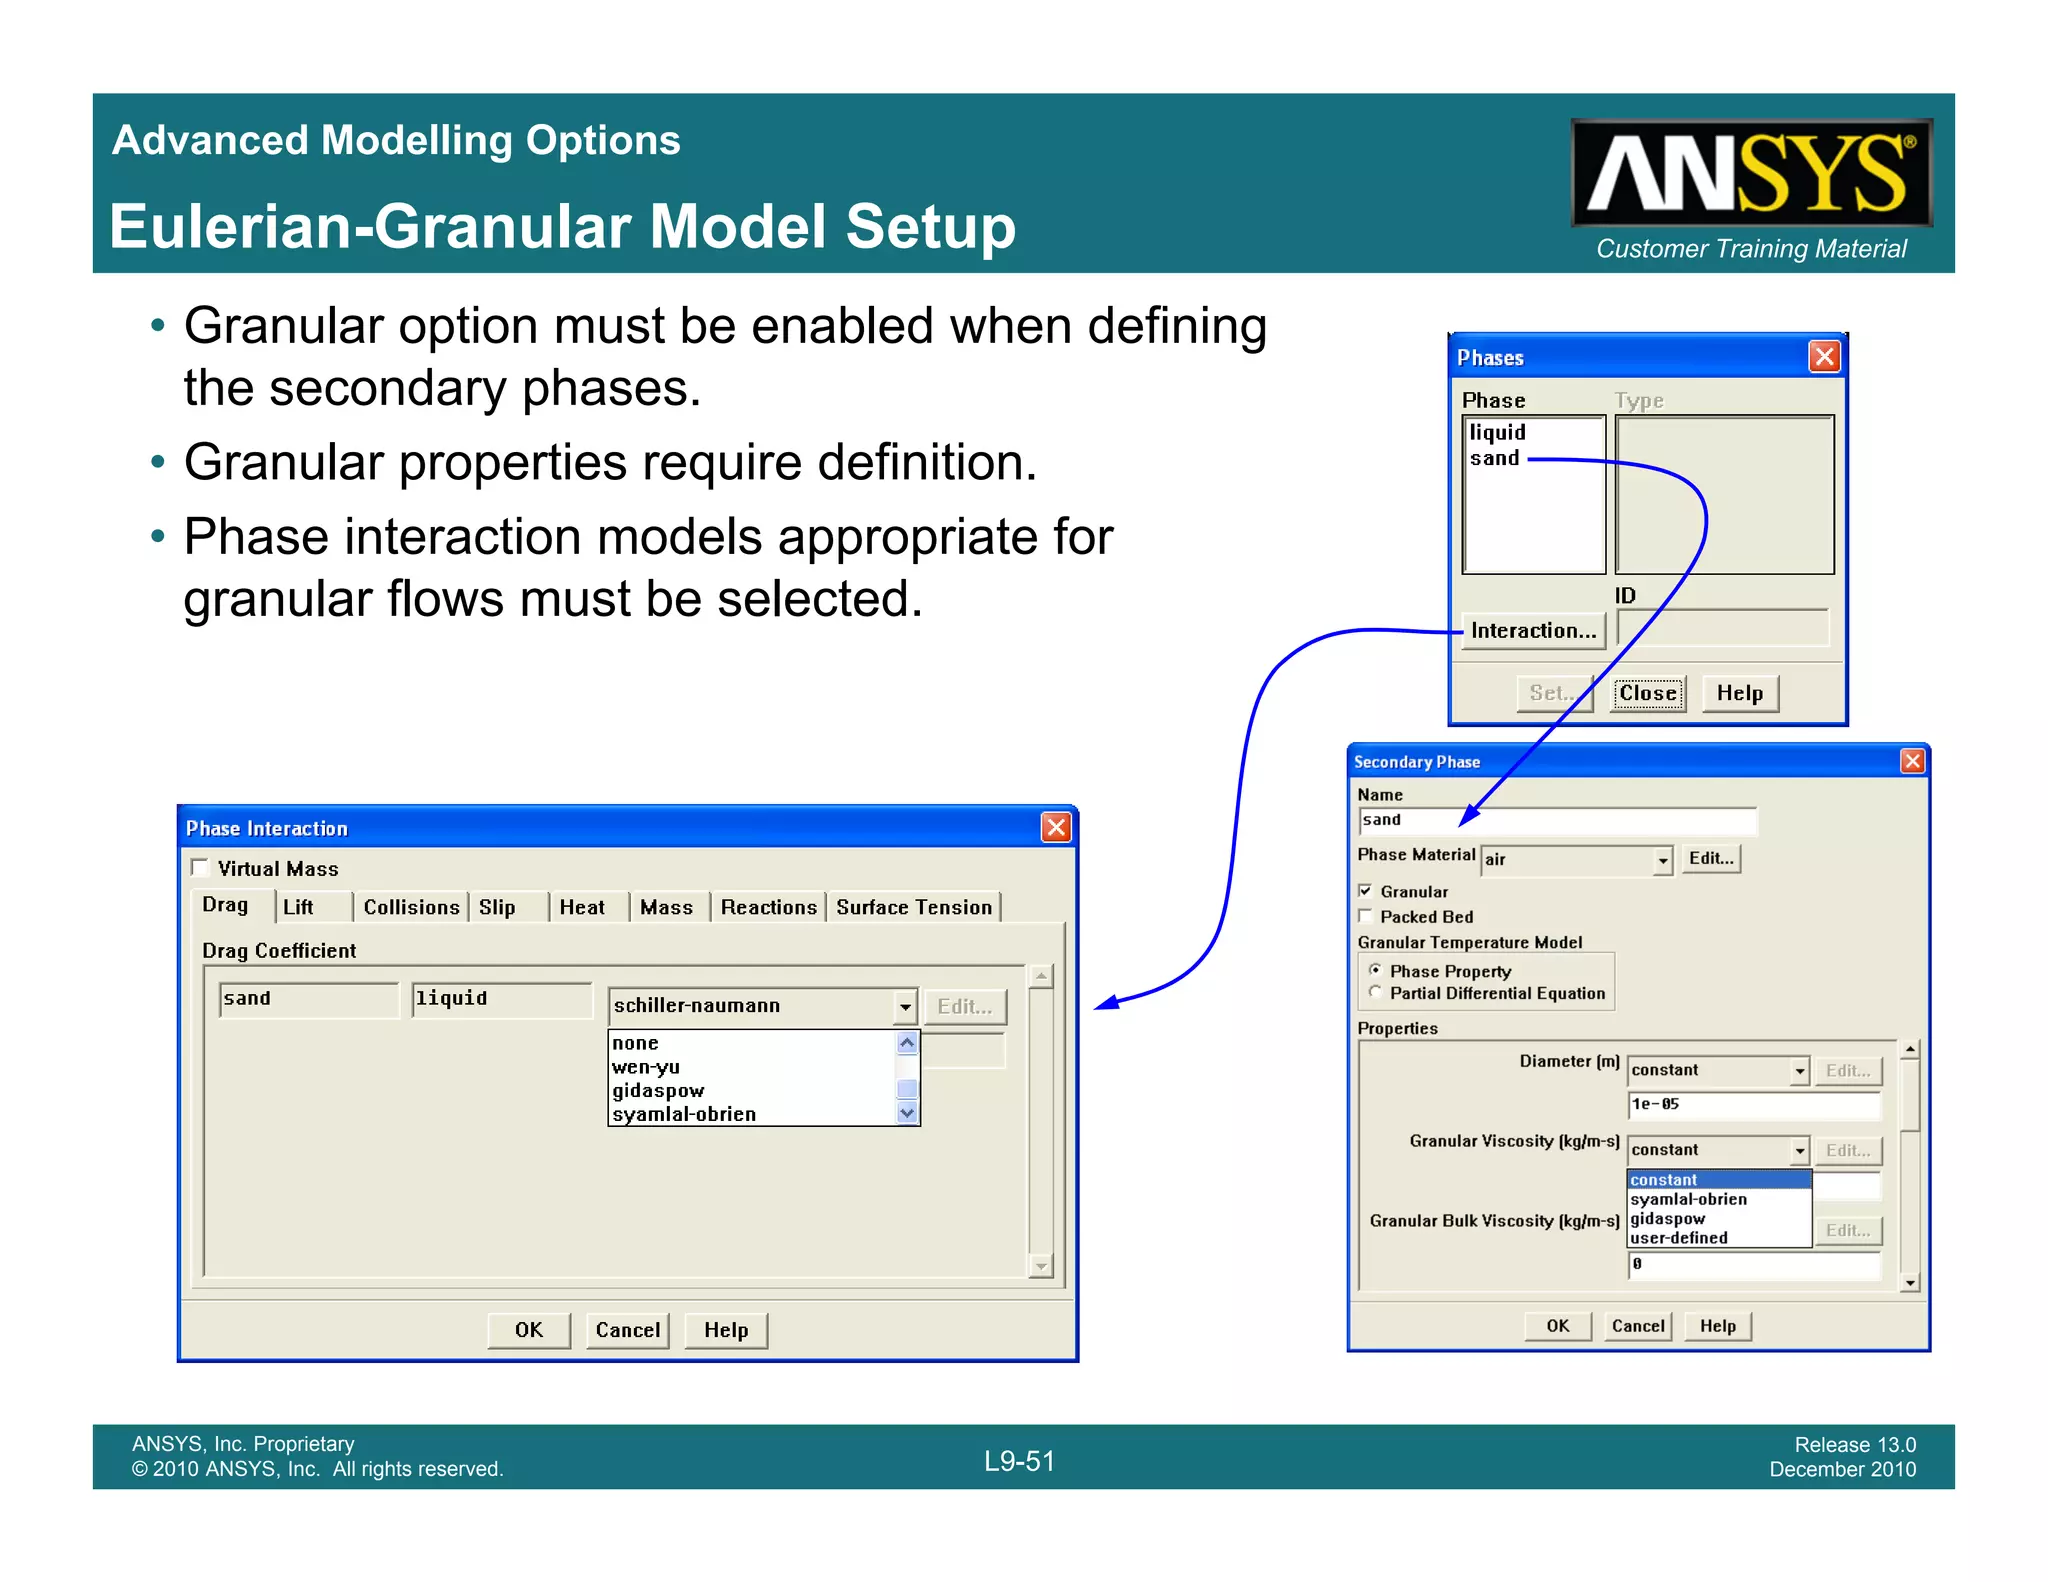
Task: Click Edit... next to Diameter
Action: tap(1848, 1071)
